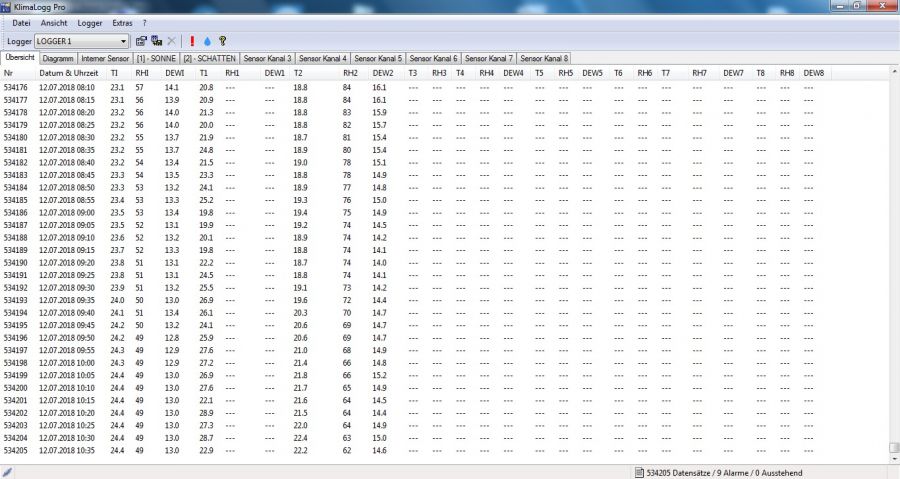The height and width of the screenshot is (479, 900).
Task: Open the Extras menu
Action: [x=122, y=22]
